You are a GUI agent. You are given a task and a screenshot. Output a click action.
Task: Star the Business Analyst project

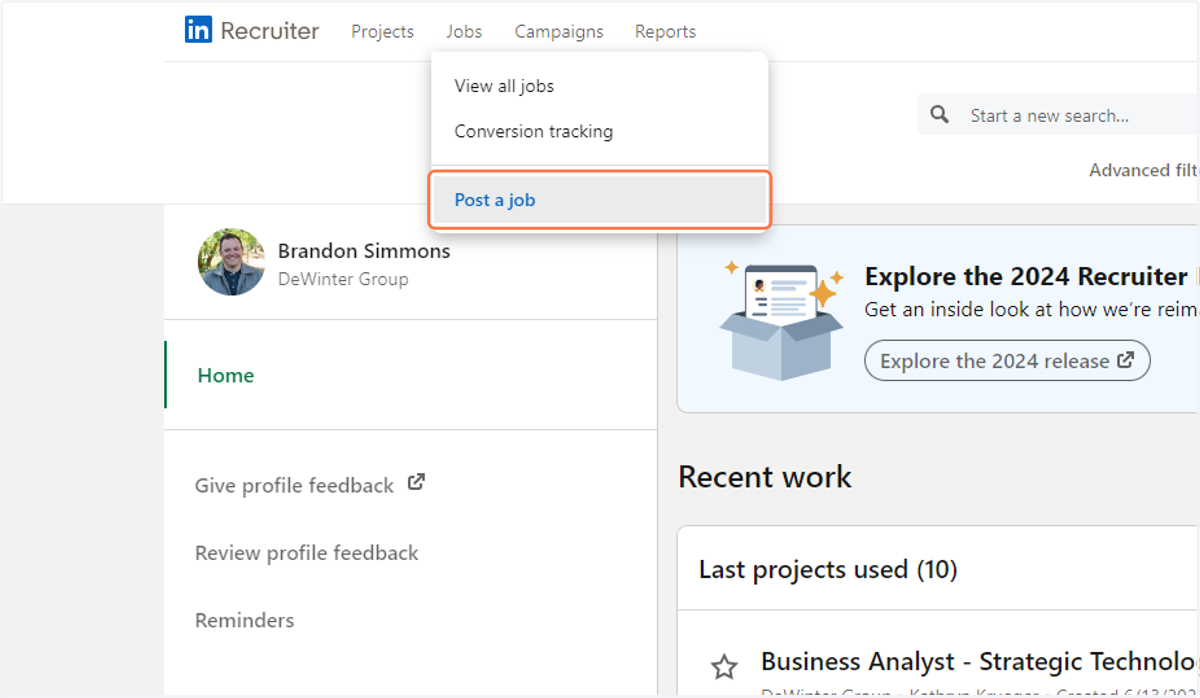723,667
